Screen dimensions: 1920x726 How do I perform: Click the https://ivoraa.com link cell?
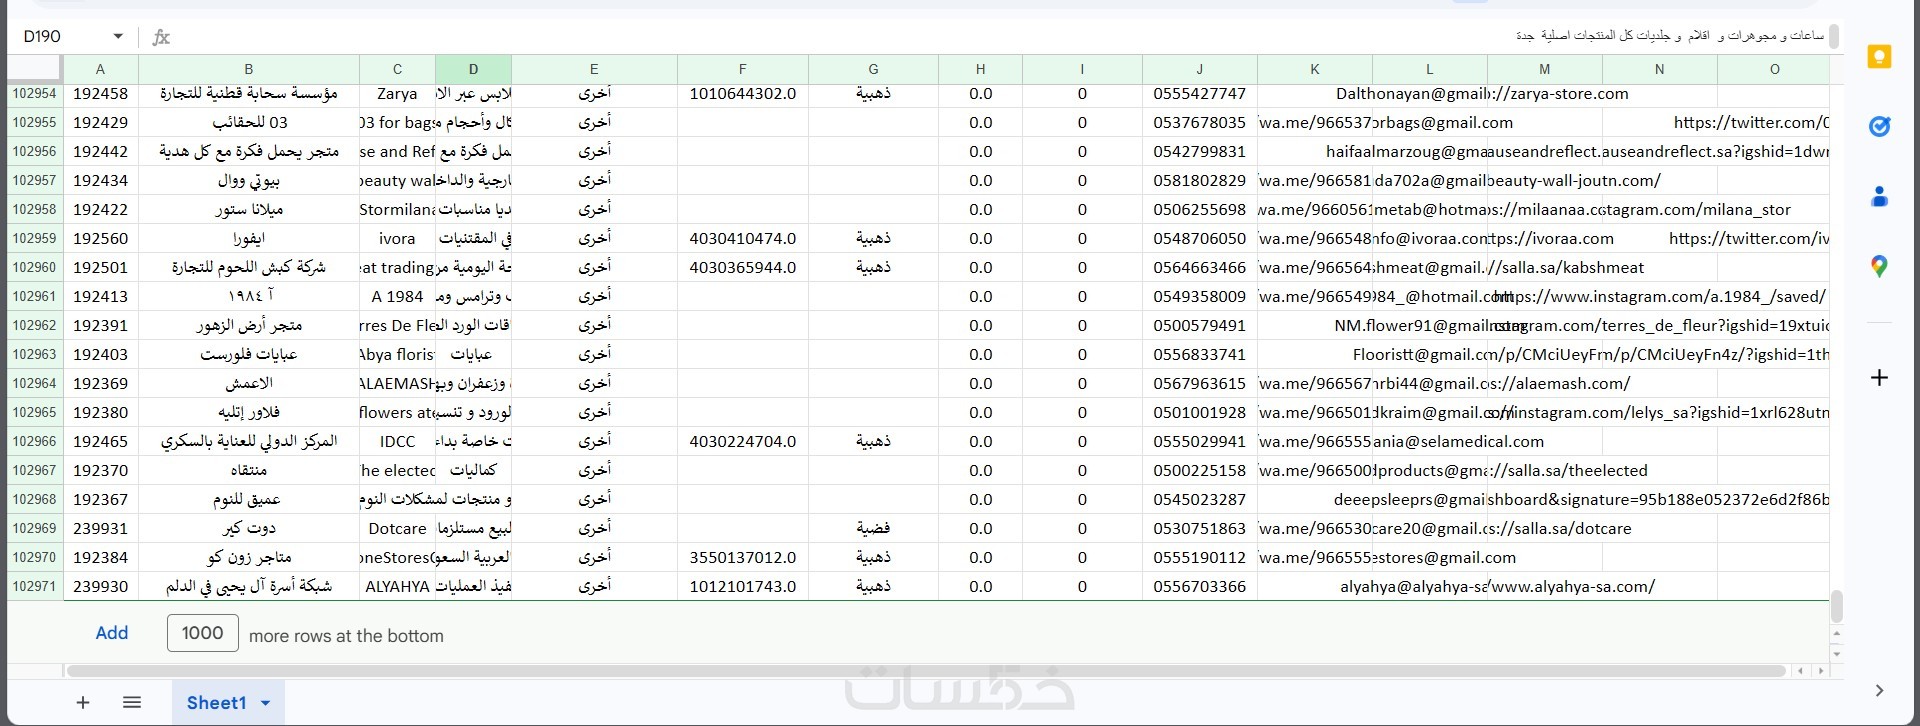point(1545,239)
